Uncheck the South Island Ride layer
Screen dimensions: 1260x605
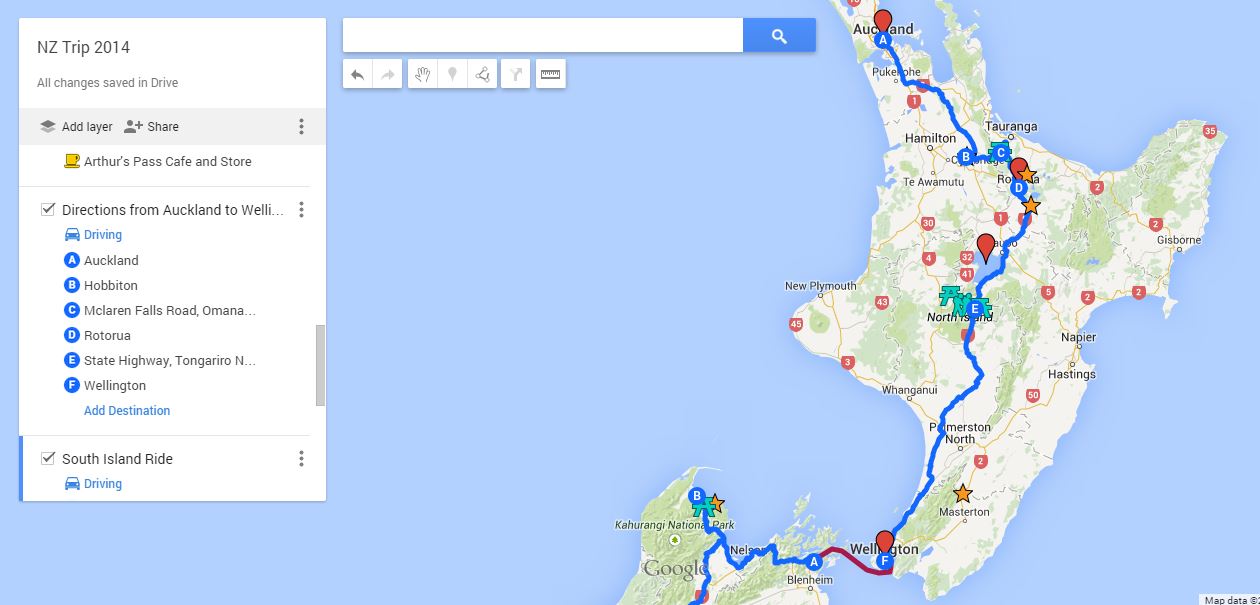point(47,458)
